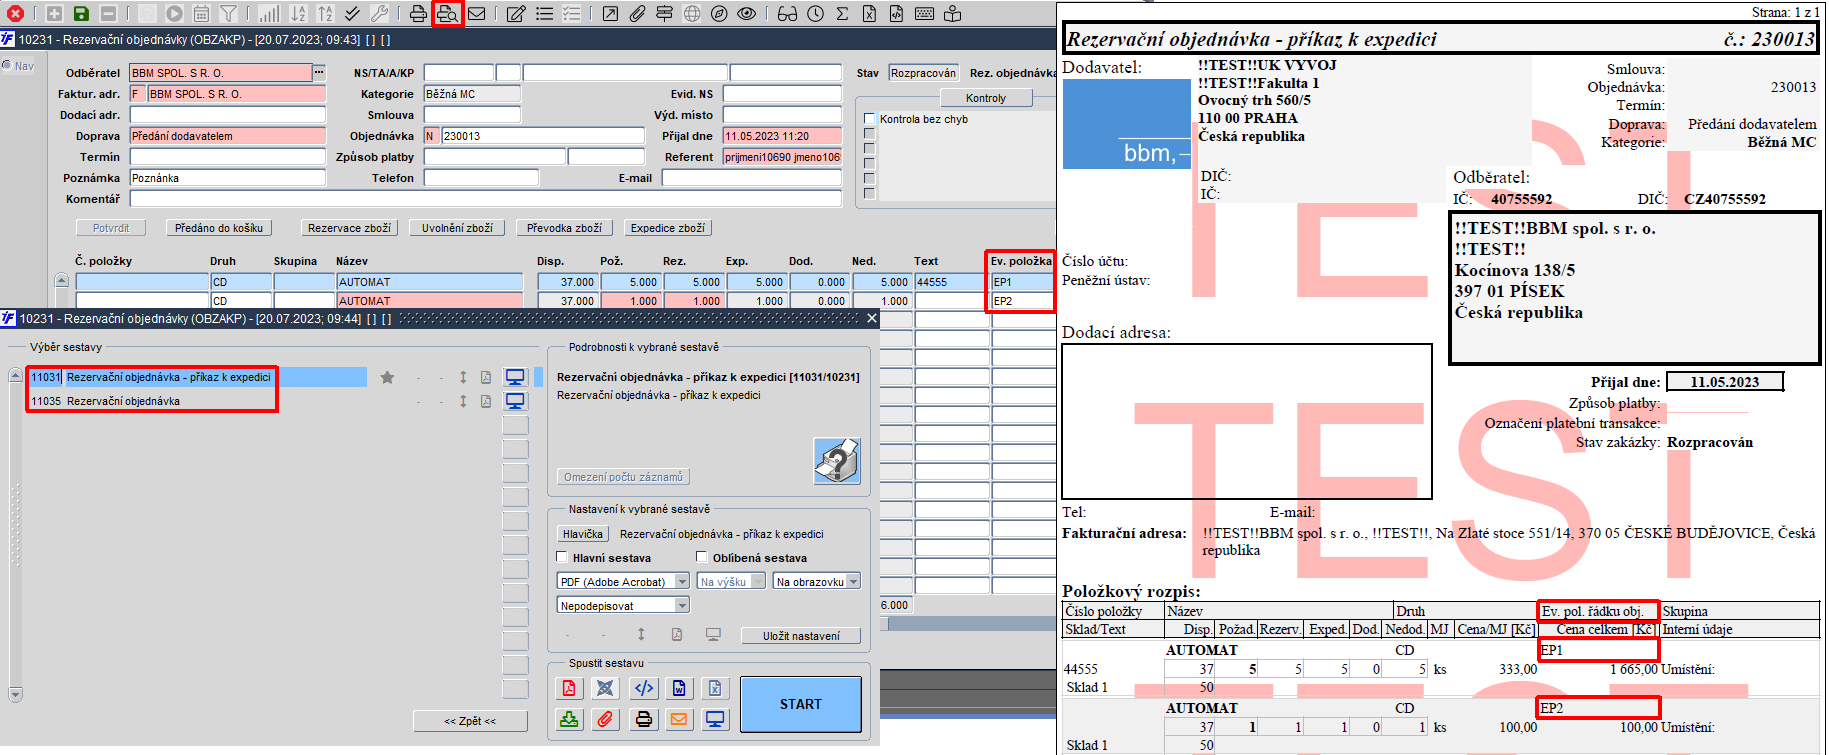The width and height of the screenshot is (1829, 755).
Task: Click the Uvolnění zboží button
Action: point(457,228)
